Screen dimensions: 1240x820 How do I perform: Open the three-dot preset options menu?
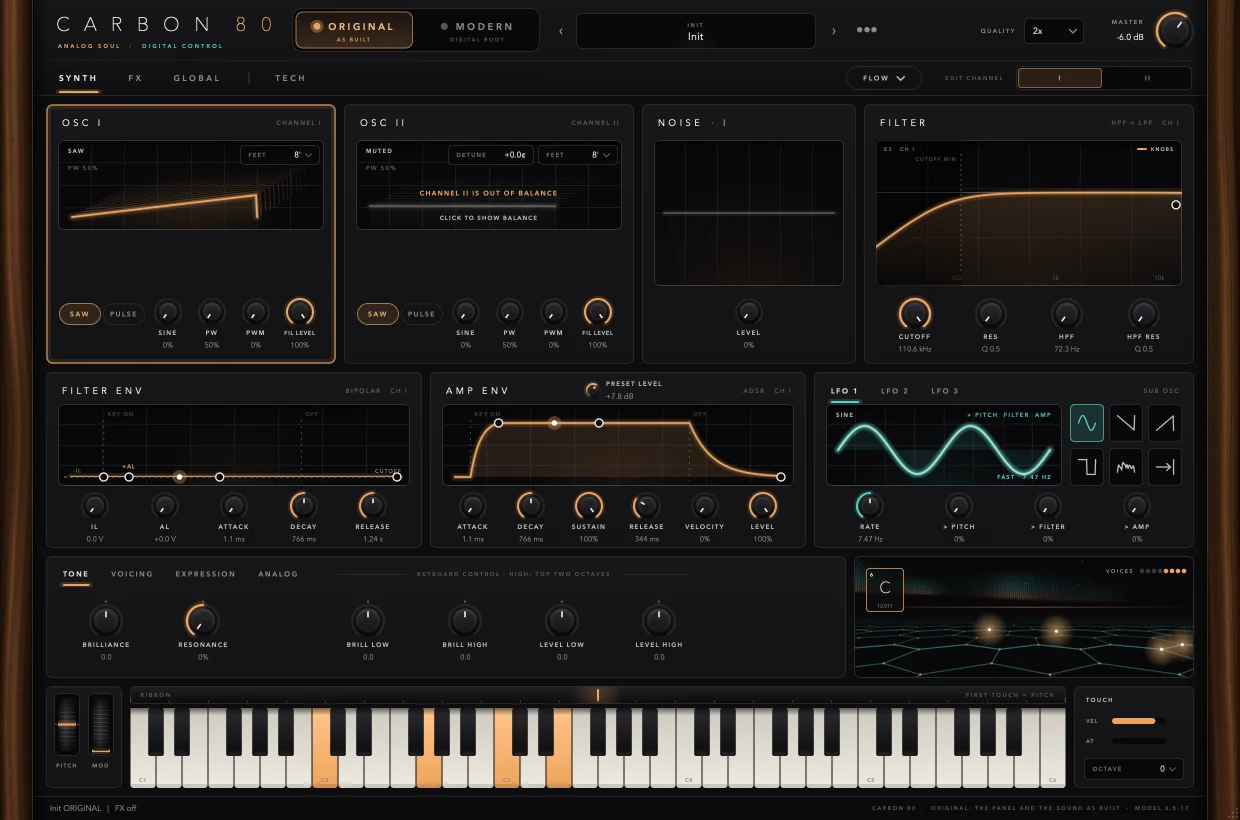[867, 30]
